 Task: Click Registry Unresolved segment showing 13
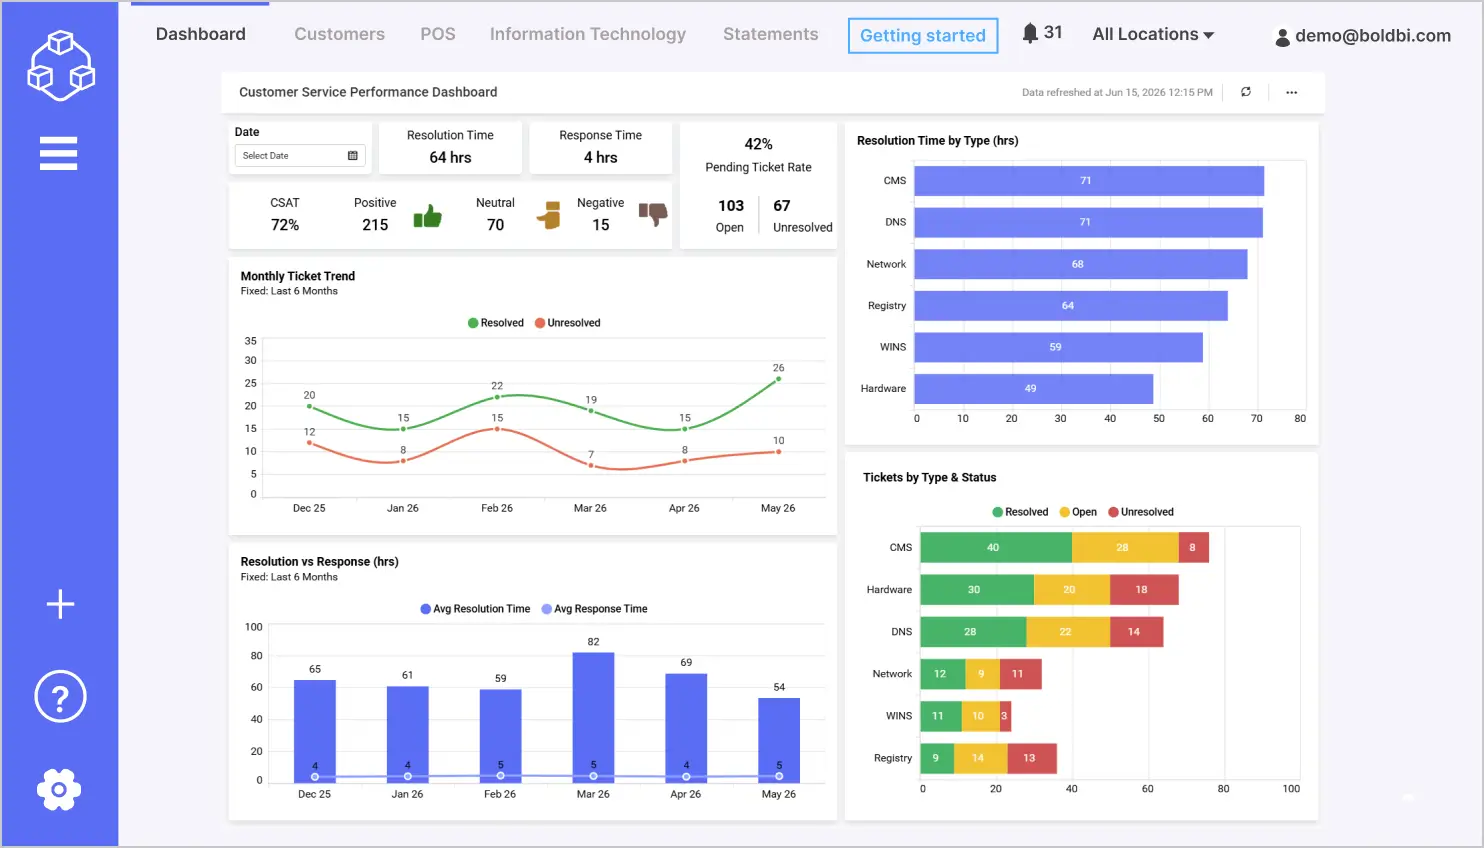pos(1032,758)
